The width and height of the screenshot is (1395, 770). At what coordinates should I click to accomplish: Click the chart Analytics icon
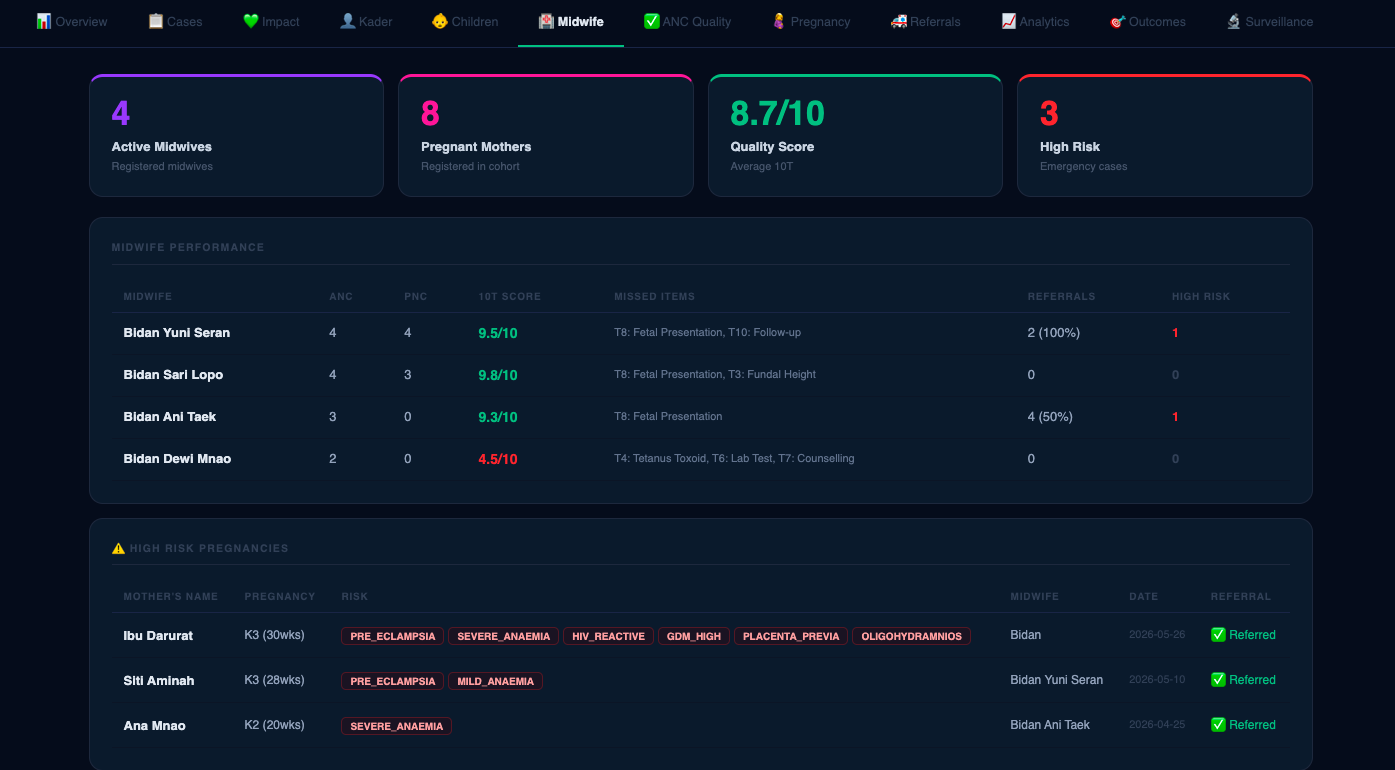pos(1009,21)
